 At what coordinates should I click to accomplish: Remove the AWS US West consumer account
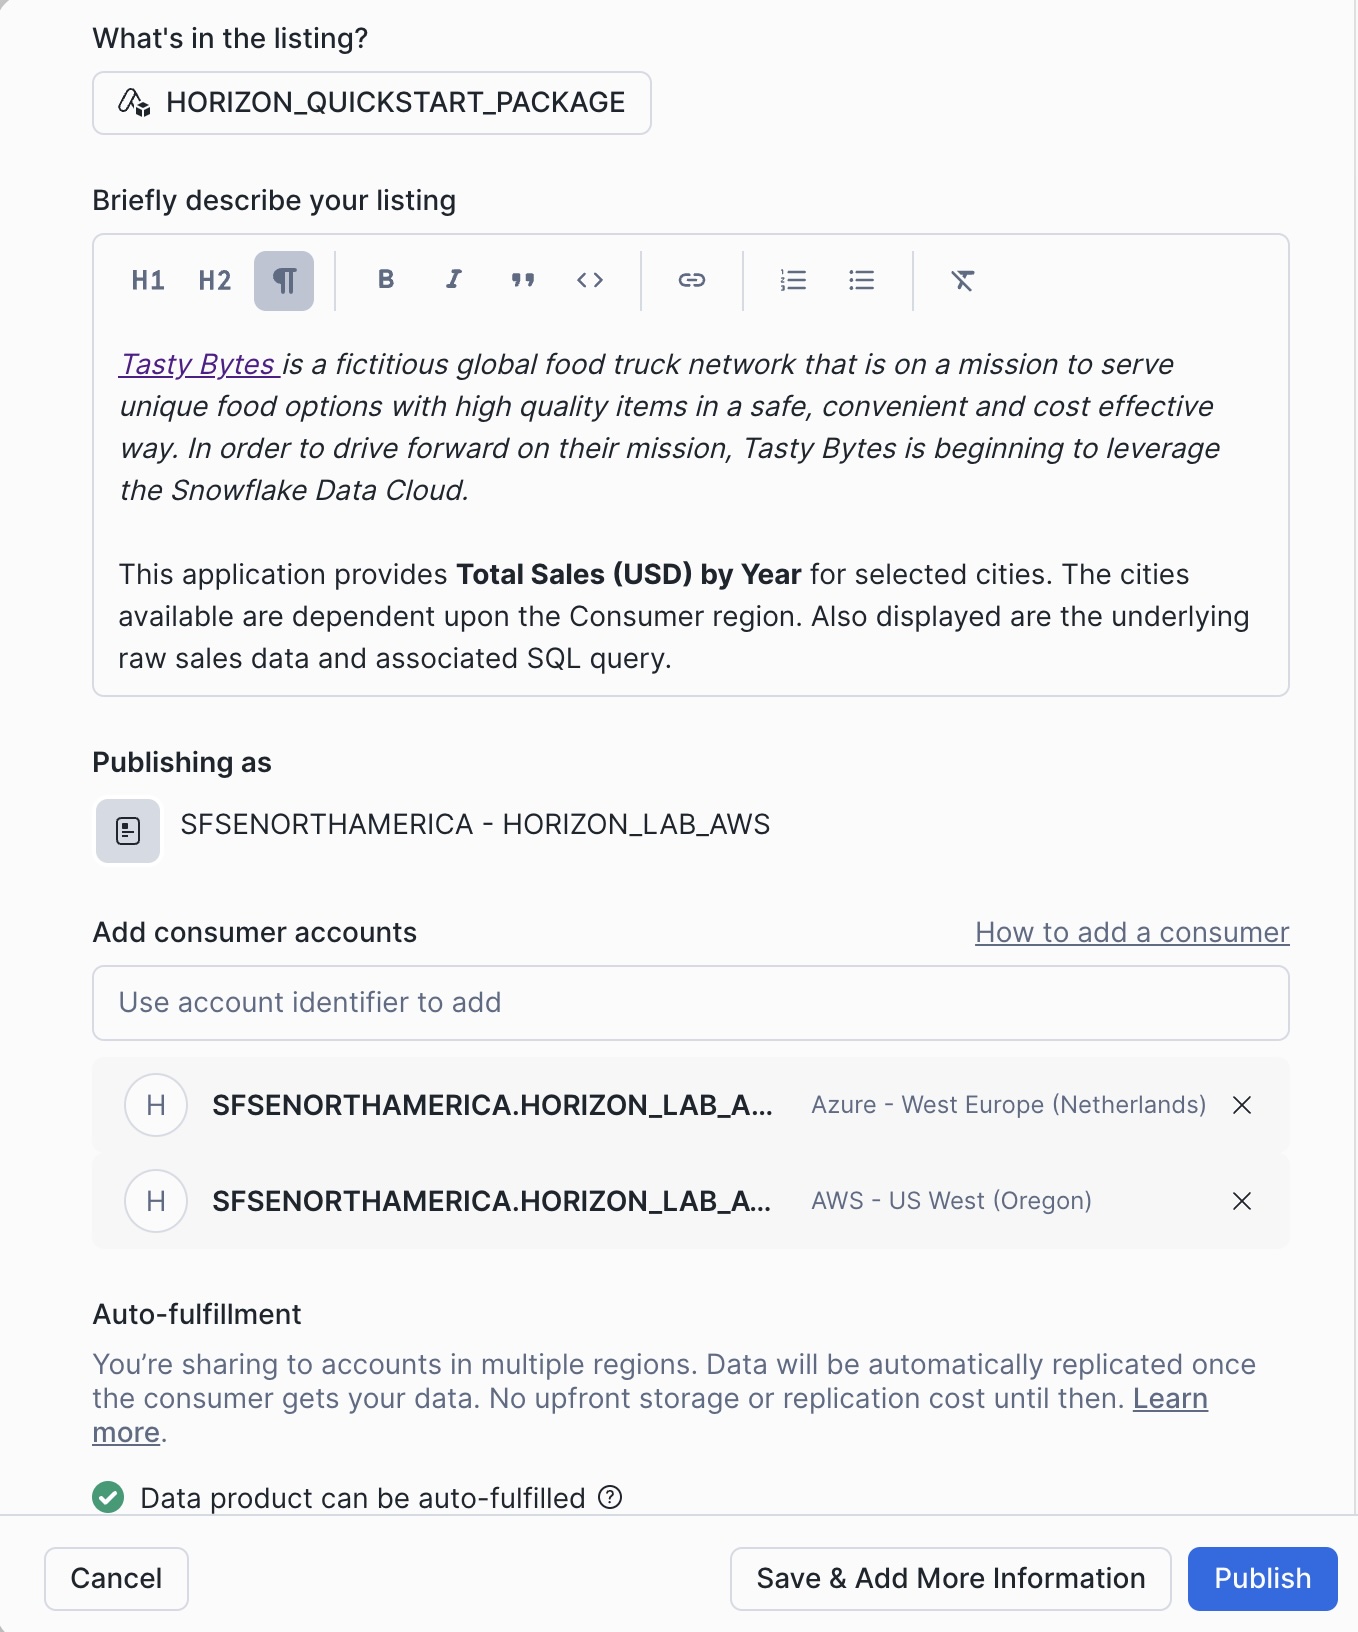point(1242,1201)
